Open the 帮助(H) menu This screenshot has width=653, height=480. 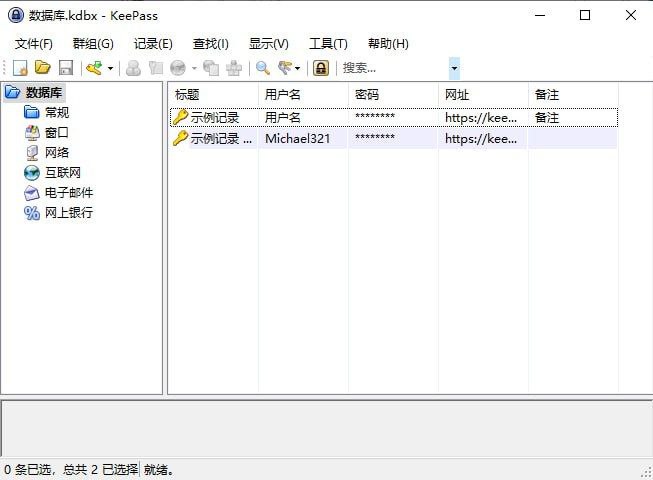(x=388, y=43)
